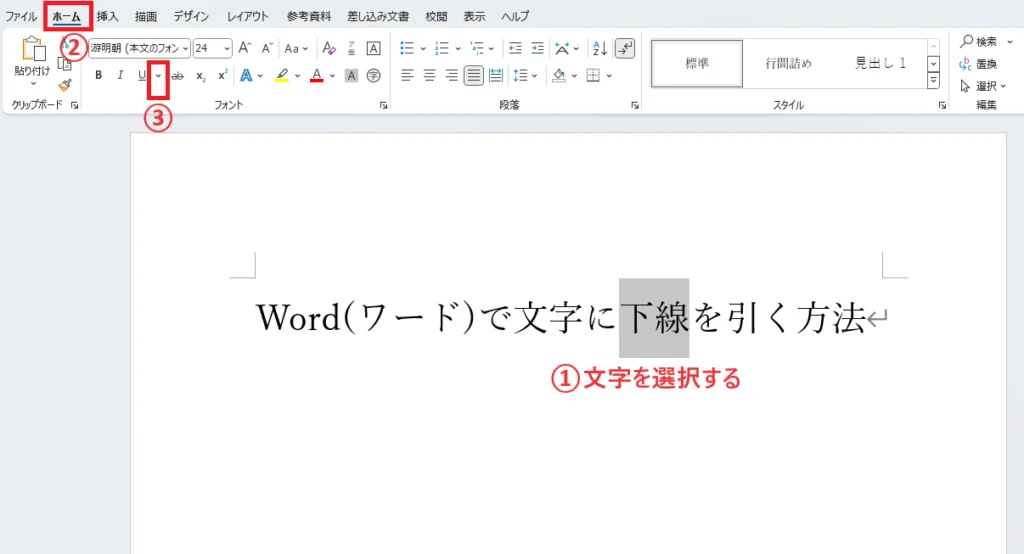The image size is (1024, 554).
Task: Toggle Subscript formatting
Action: tap(200, 76)
